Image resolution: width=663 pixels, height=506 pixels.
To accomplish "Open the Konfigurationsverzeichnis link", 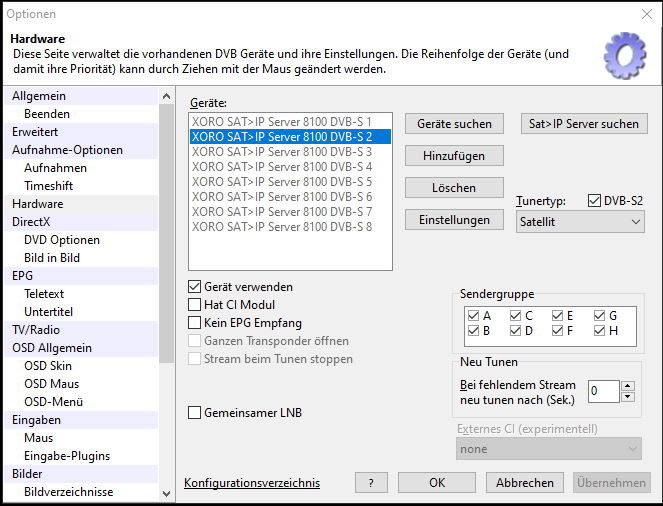I will point(252,484).
